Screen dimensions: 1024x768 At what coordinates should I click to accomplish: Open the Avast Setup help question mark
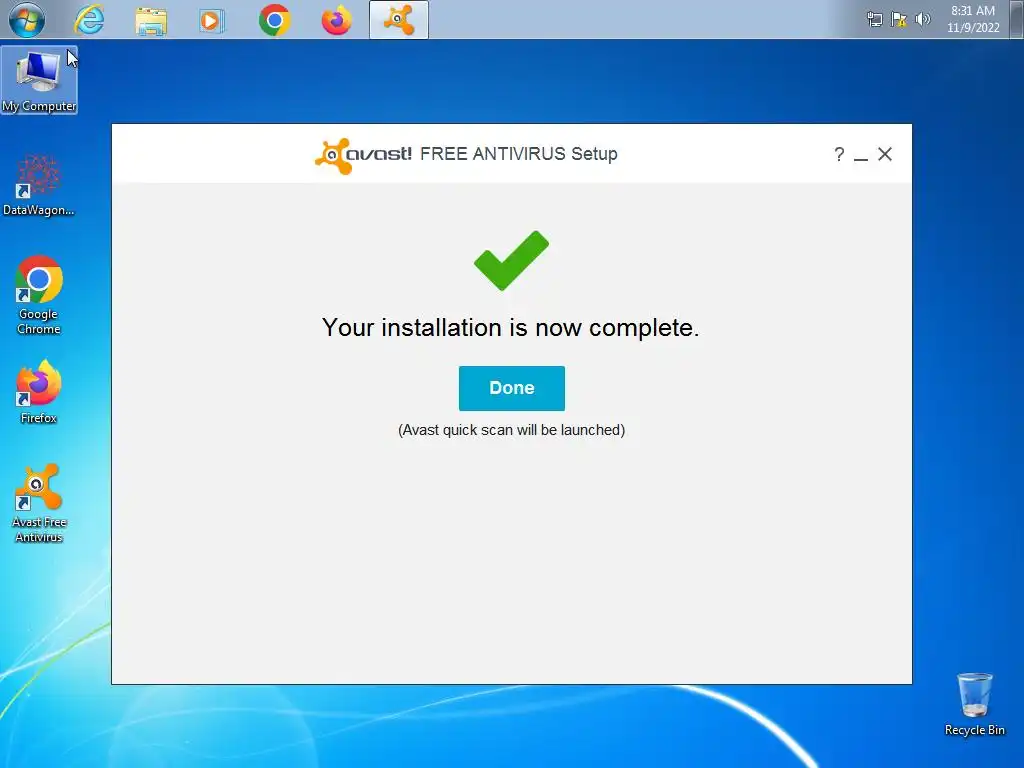pyautogui.click(x=839, y=154)
